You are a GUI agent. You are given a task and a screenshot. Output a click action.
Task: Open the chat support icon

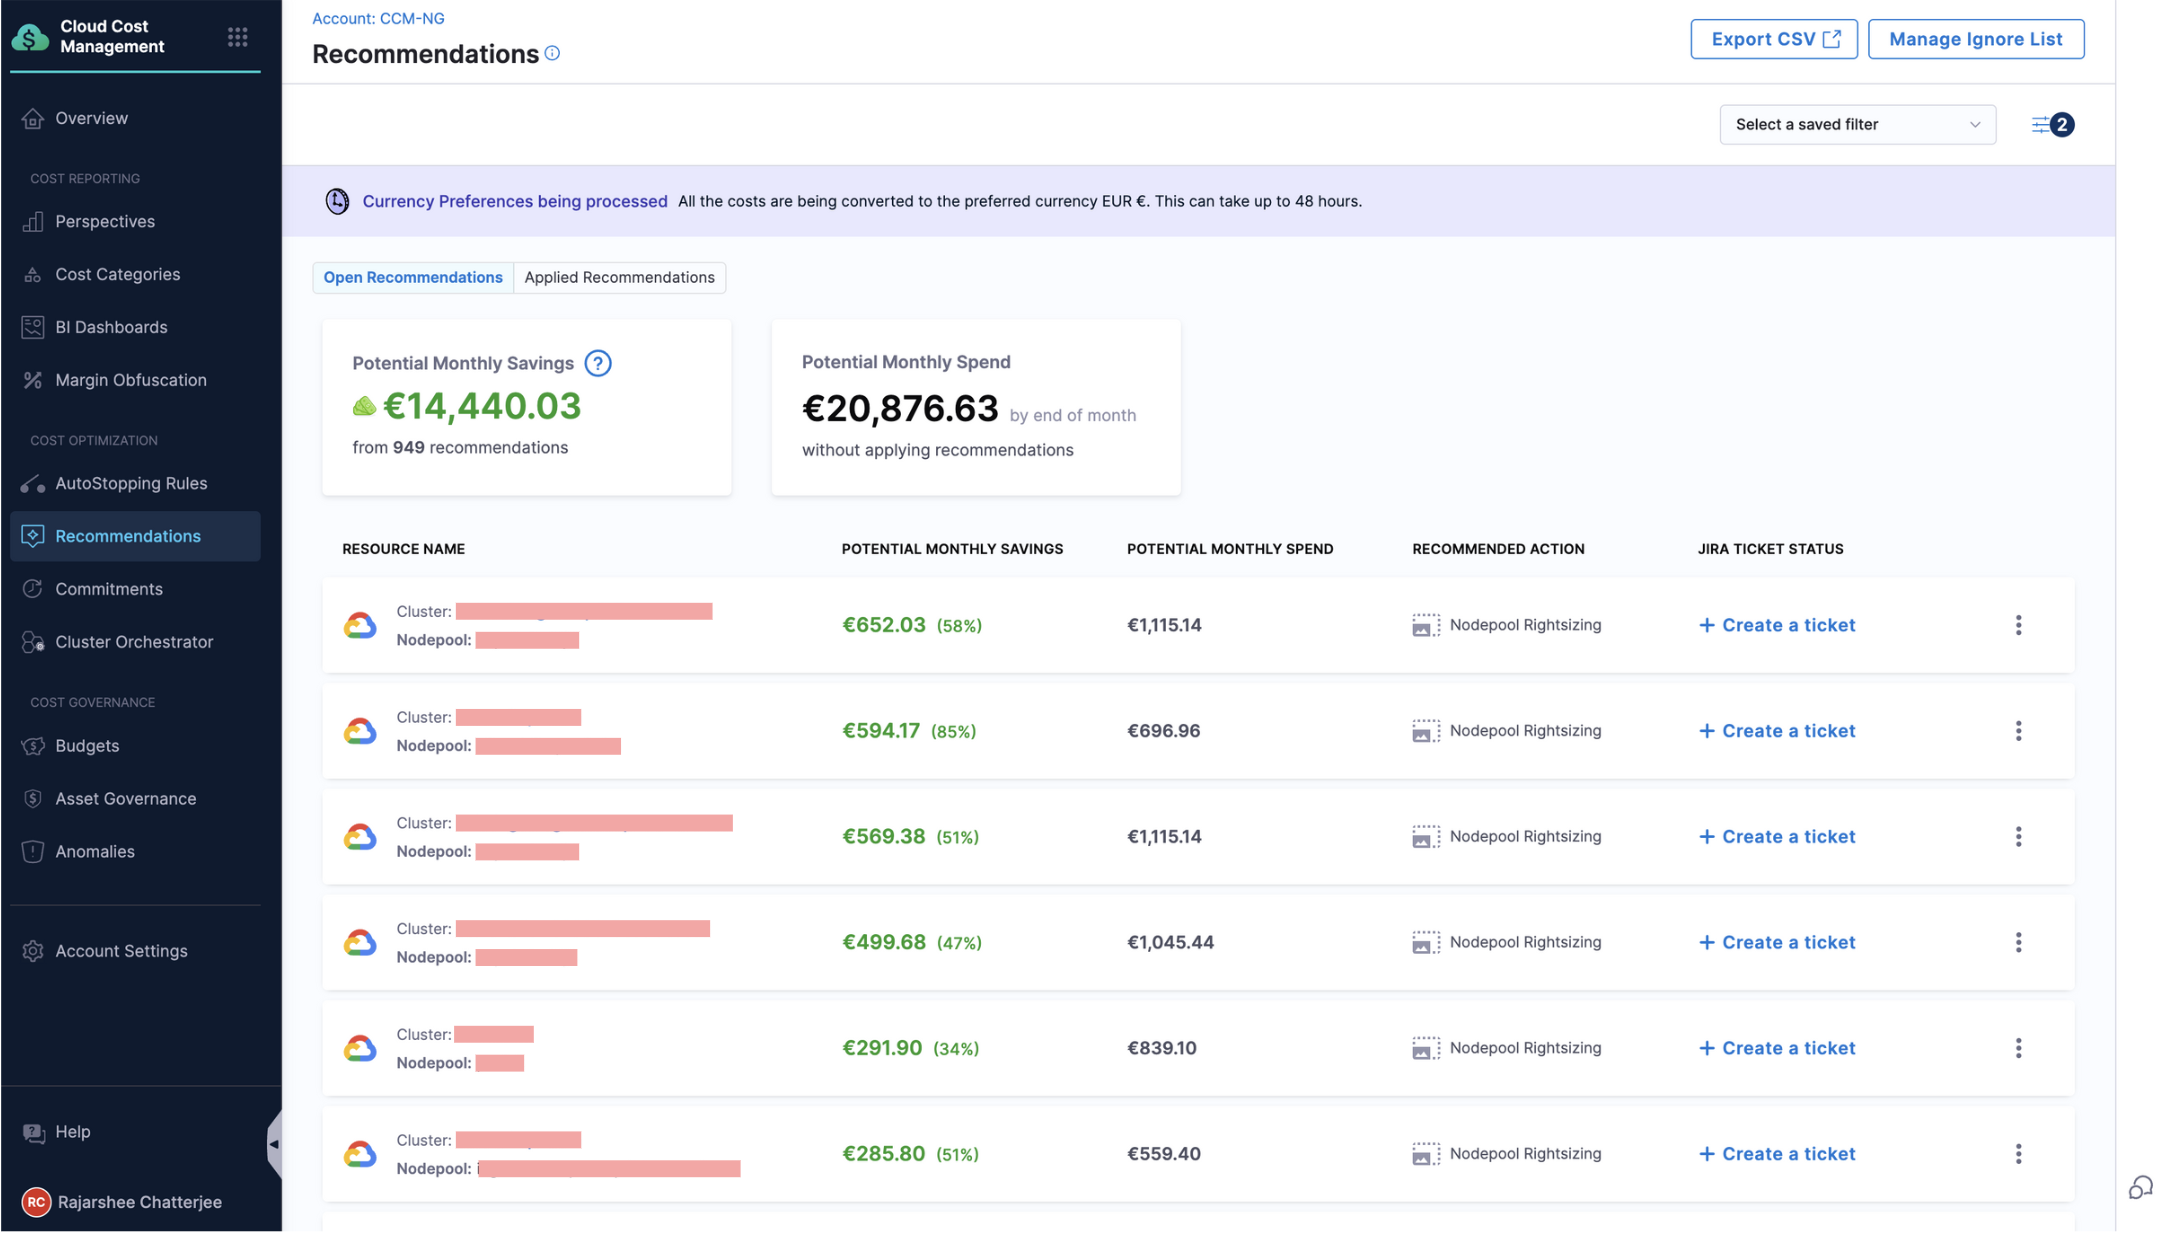pos(2140,1187)
